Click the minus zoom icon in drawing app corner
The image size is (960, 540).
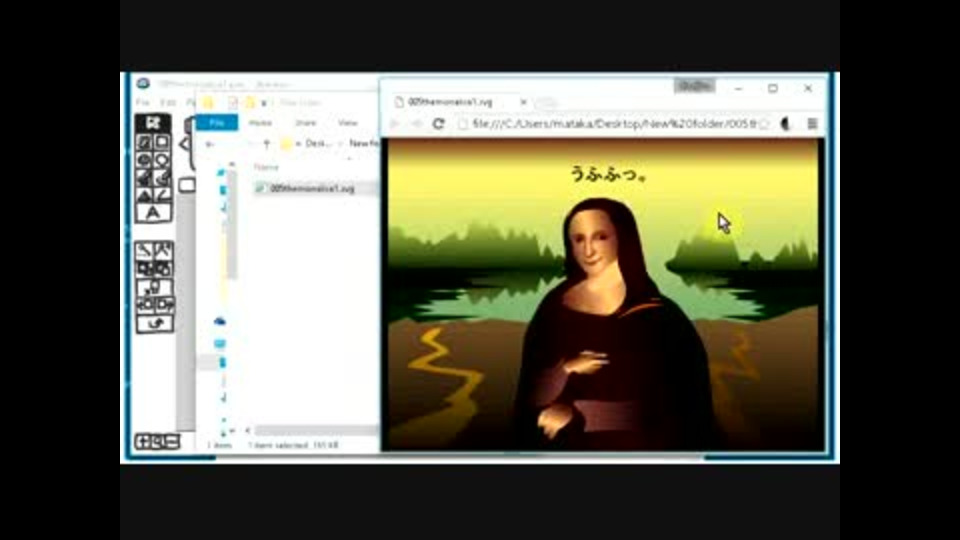tap(173, 441)
